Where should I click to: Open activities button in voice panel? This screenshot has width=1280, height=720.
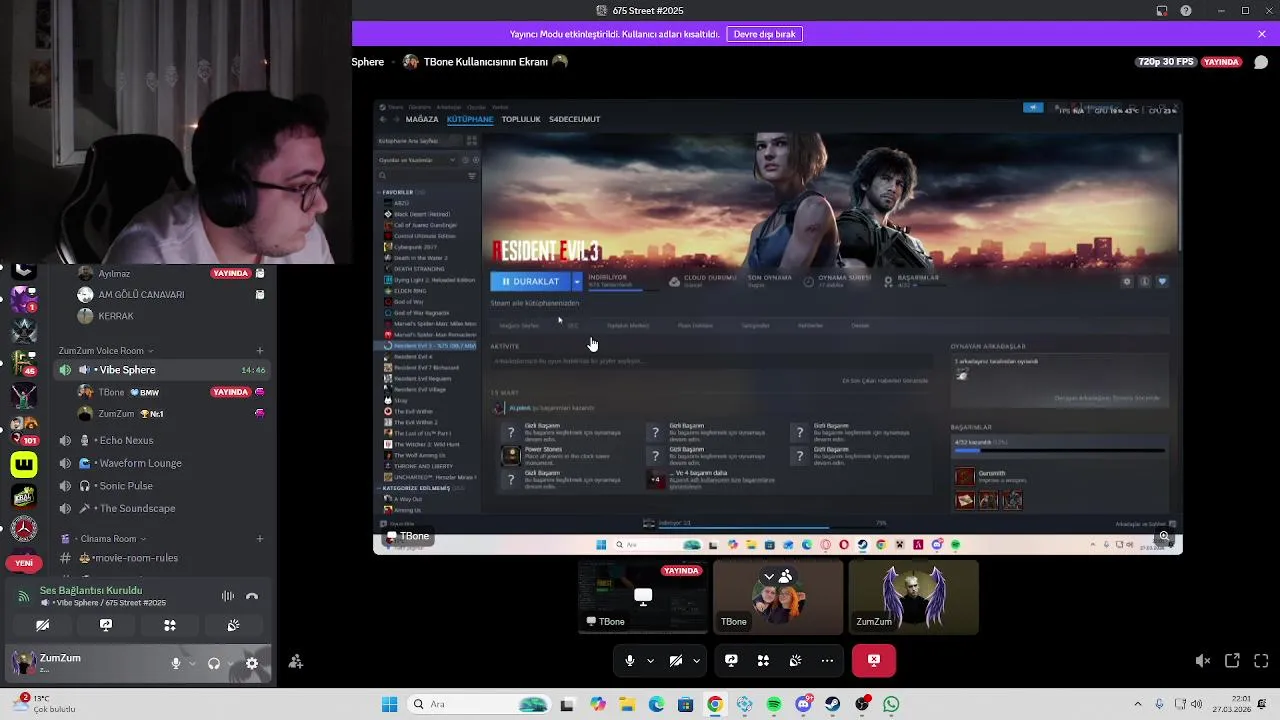tap(170, 625)
